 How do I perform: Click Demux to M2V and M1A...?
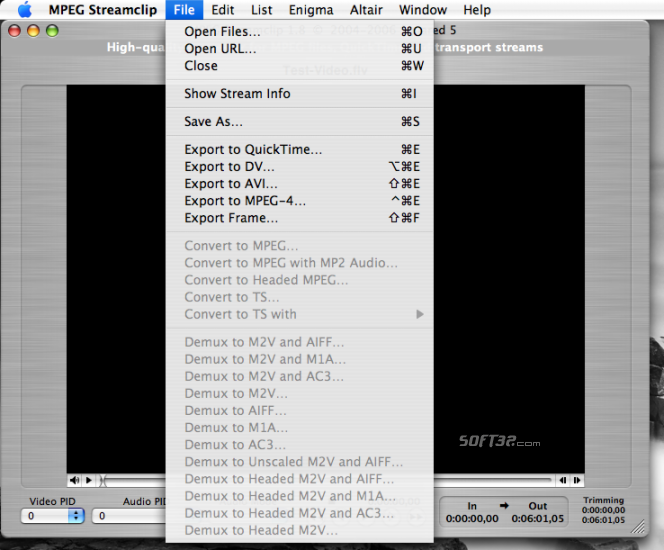[299, 359]
